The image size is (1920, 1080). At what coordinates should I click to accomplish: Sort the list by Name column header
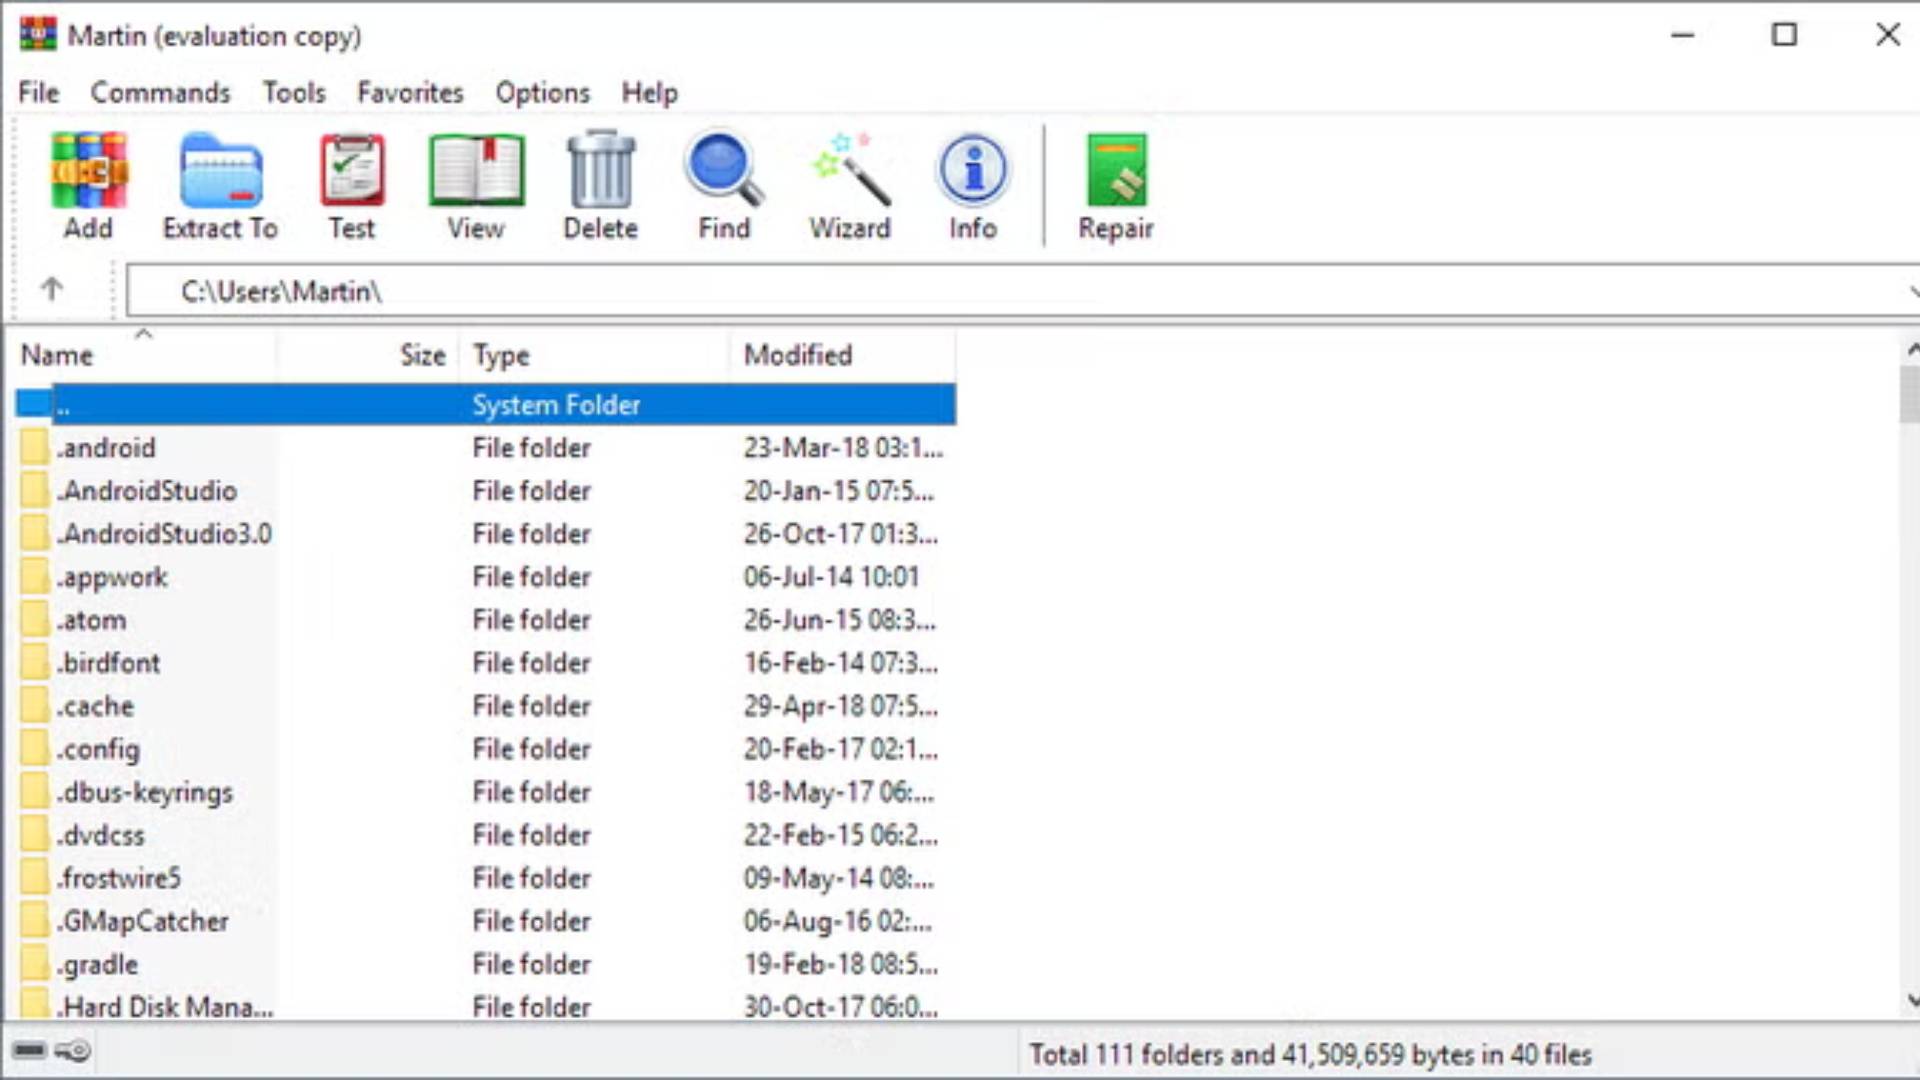point(58,356)
